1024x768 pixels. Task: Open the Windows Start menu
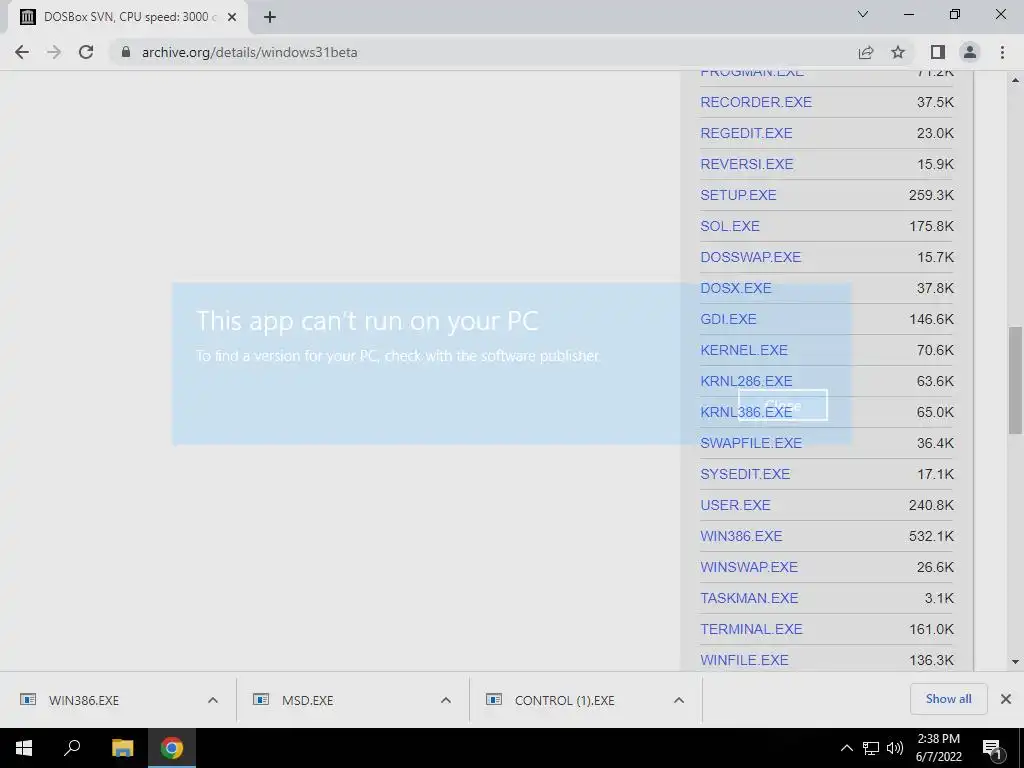coord(24,748)
